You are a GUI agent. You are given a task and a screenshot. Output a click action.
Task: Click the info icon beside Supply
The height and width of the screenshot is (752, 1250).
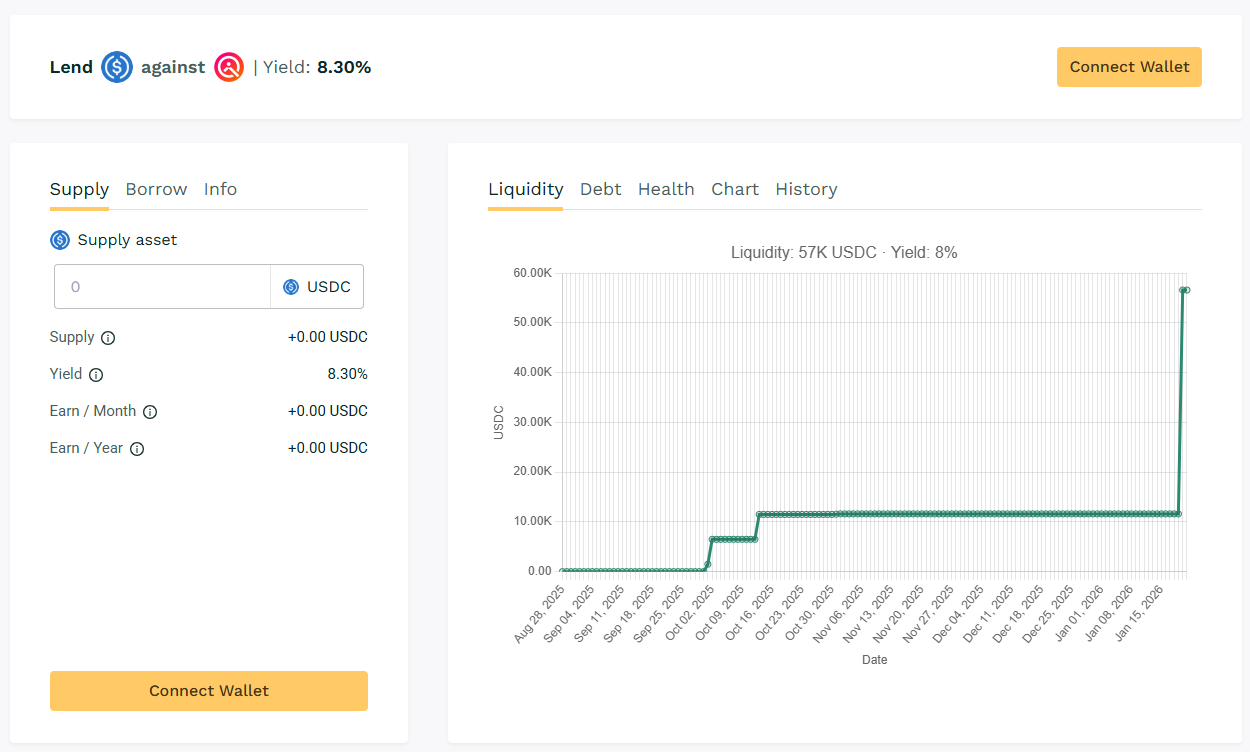click(x=108, y=338)
